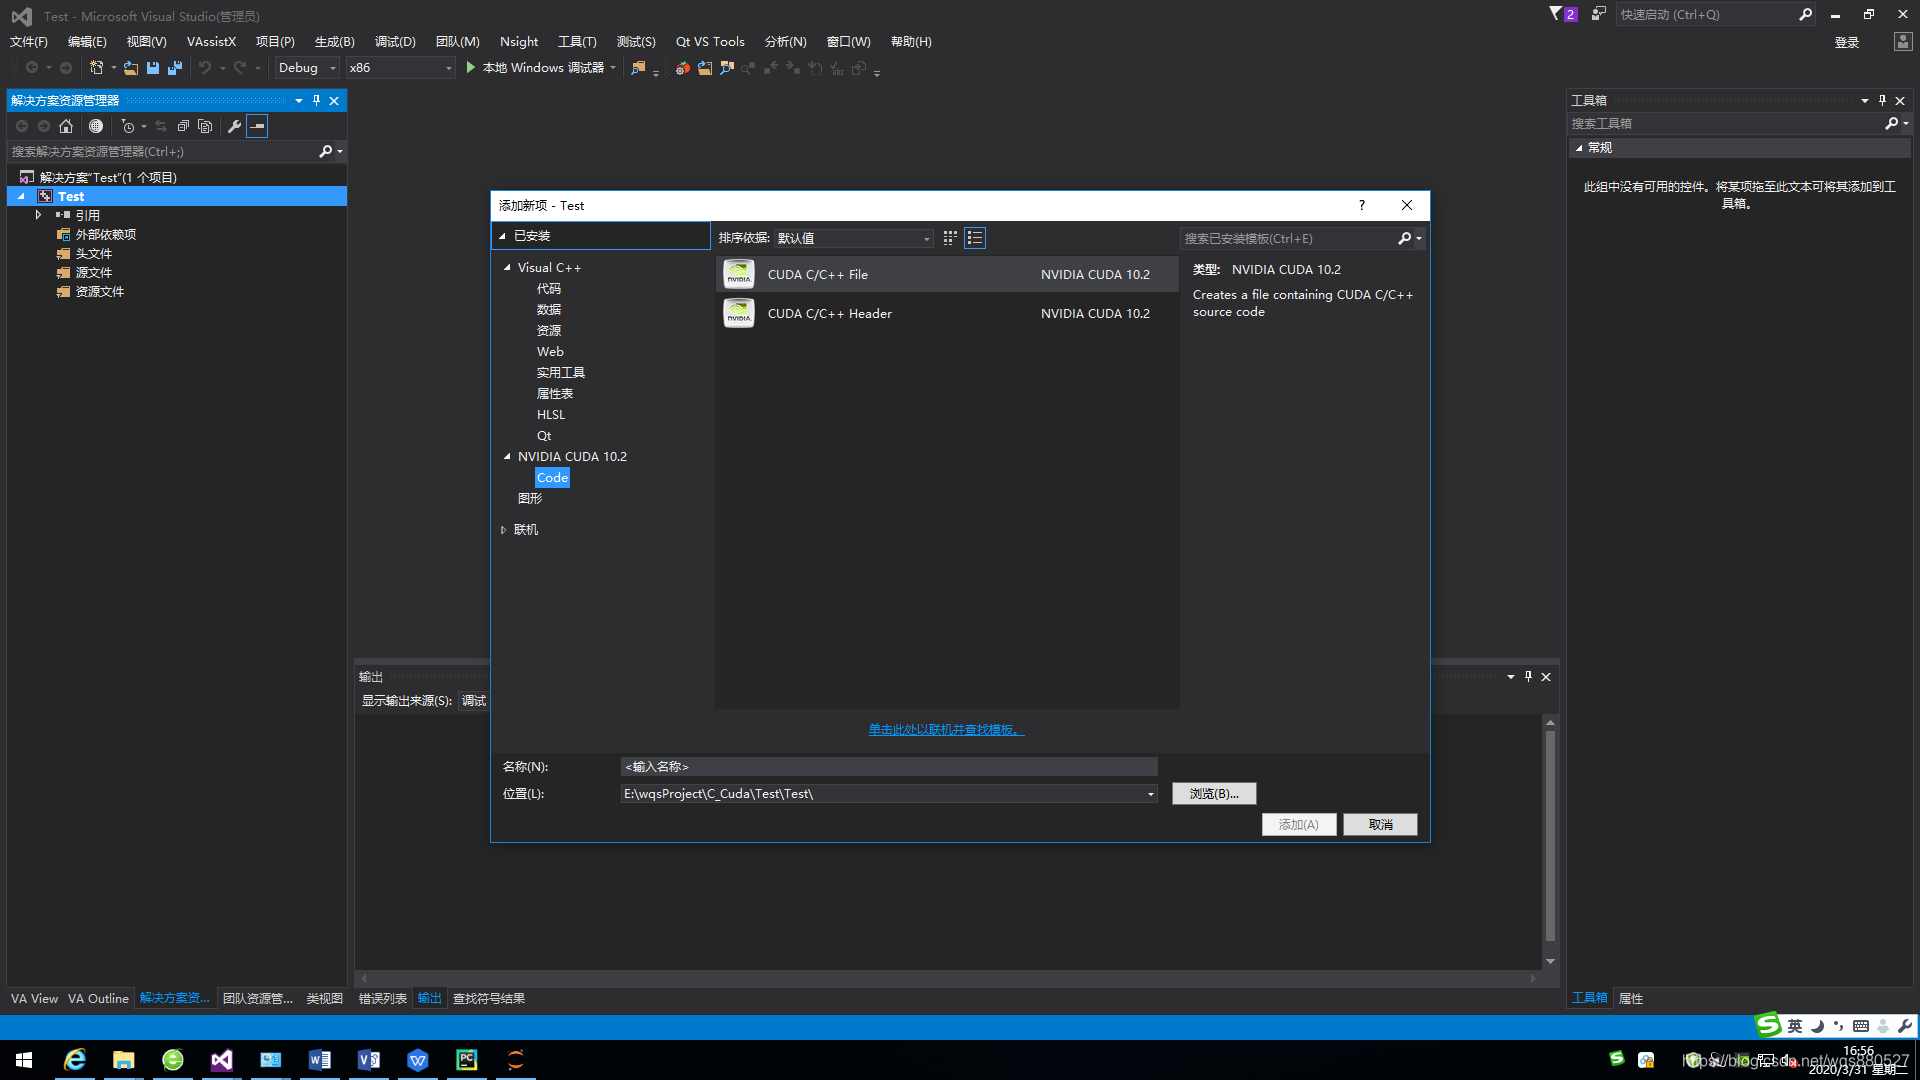Open the VAssistX menu
This screenshot has width=1920, height=1080.
[x=211, y=41]
